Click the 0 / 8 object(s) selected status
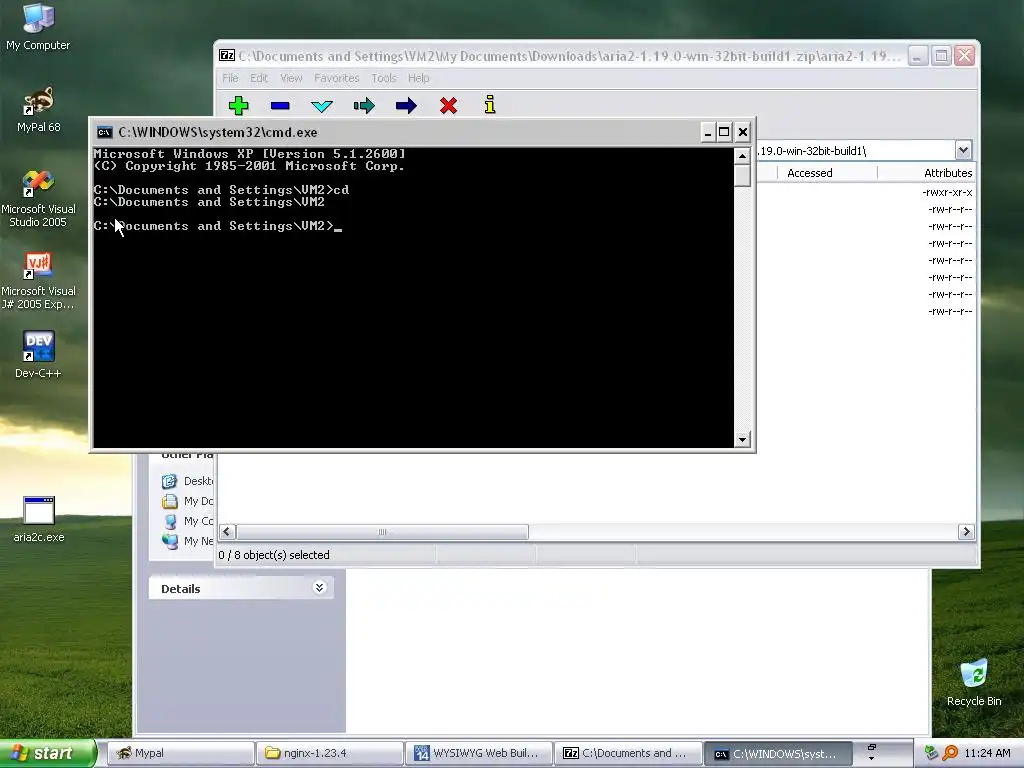The width and height of the screenshot is (1024, 768). coord(274,555)
